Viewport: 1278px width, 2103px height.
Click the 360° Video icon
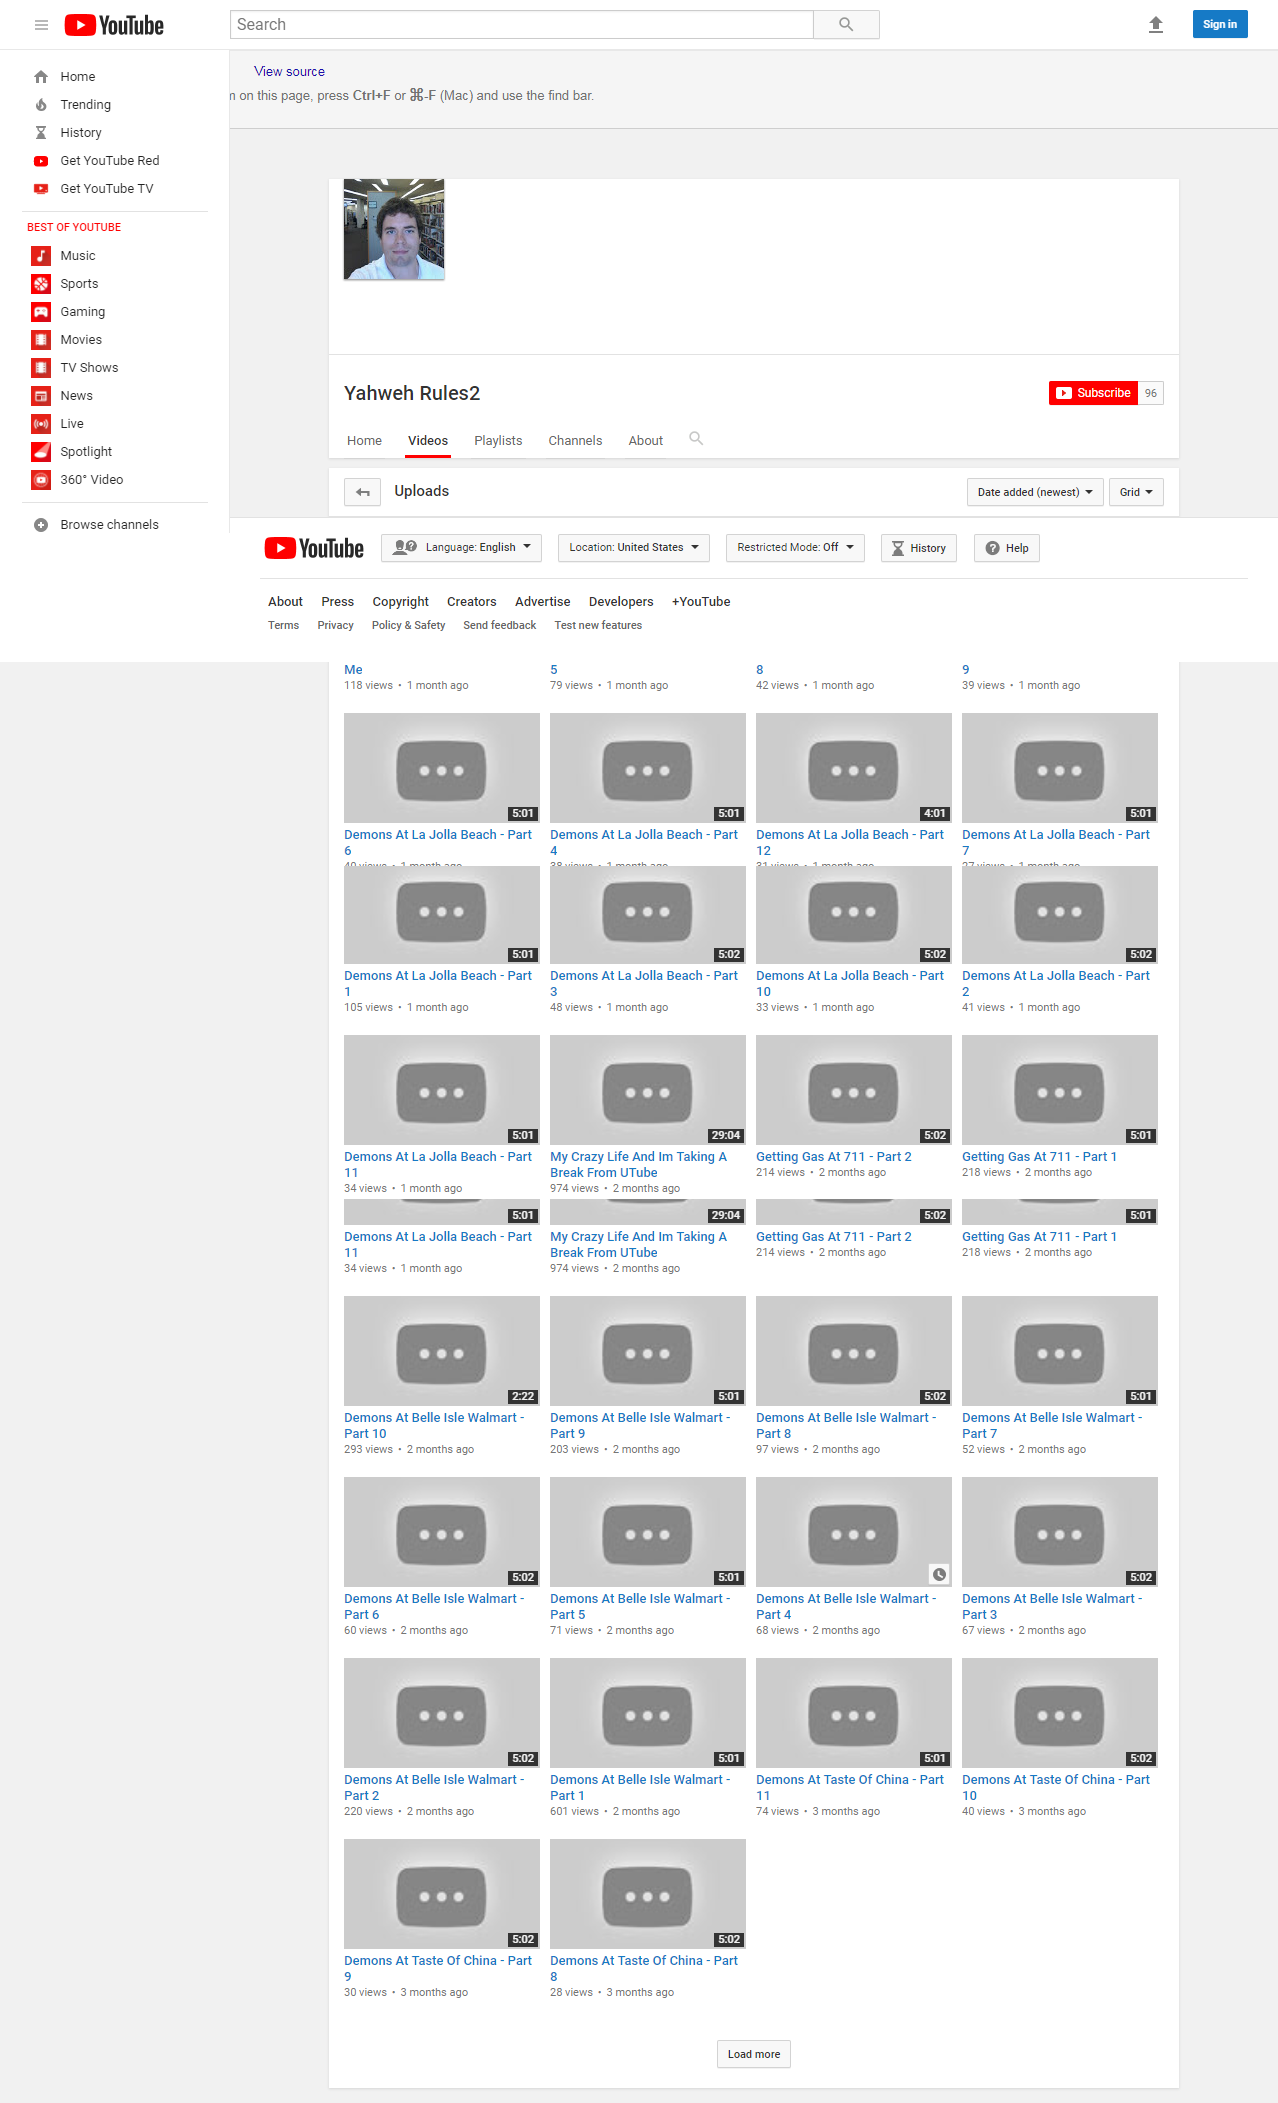pyautogui.click(x=41, y=480)
